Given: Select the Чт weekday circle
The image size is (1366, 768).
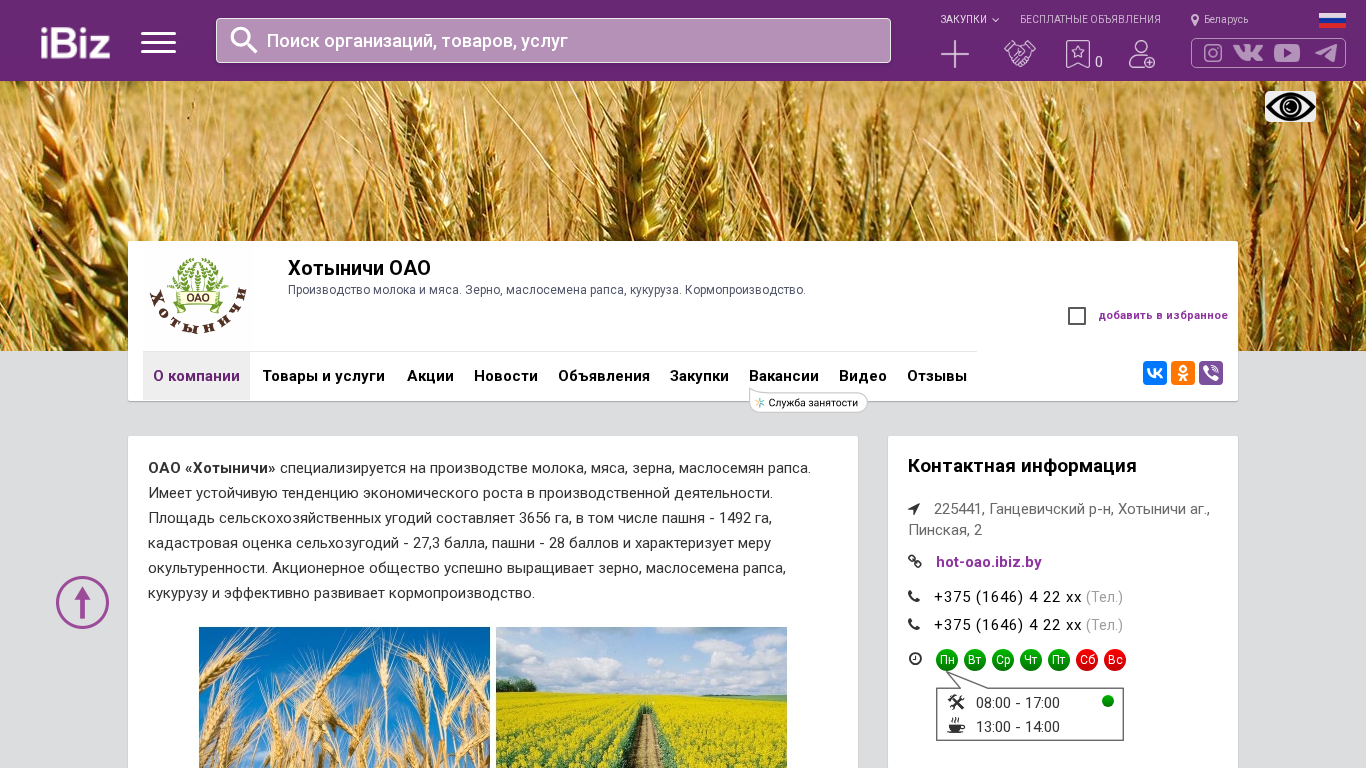Looking at the screenshot, I should (x=1031, y=660).
